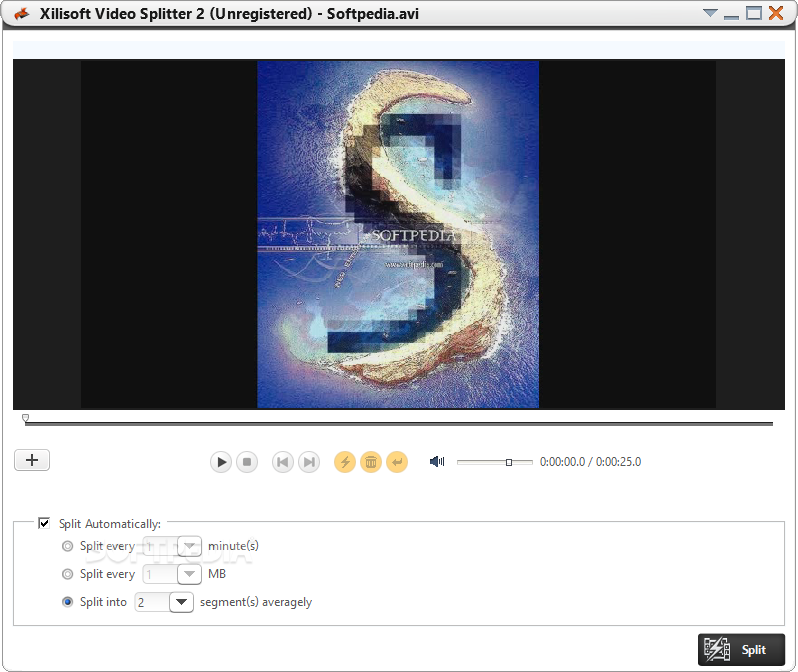The height and width of the screenshot is (672, 798).
Task: Click the volume slider handle
Action: pyautogui.click(x=508, y=462)
